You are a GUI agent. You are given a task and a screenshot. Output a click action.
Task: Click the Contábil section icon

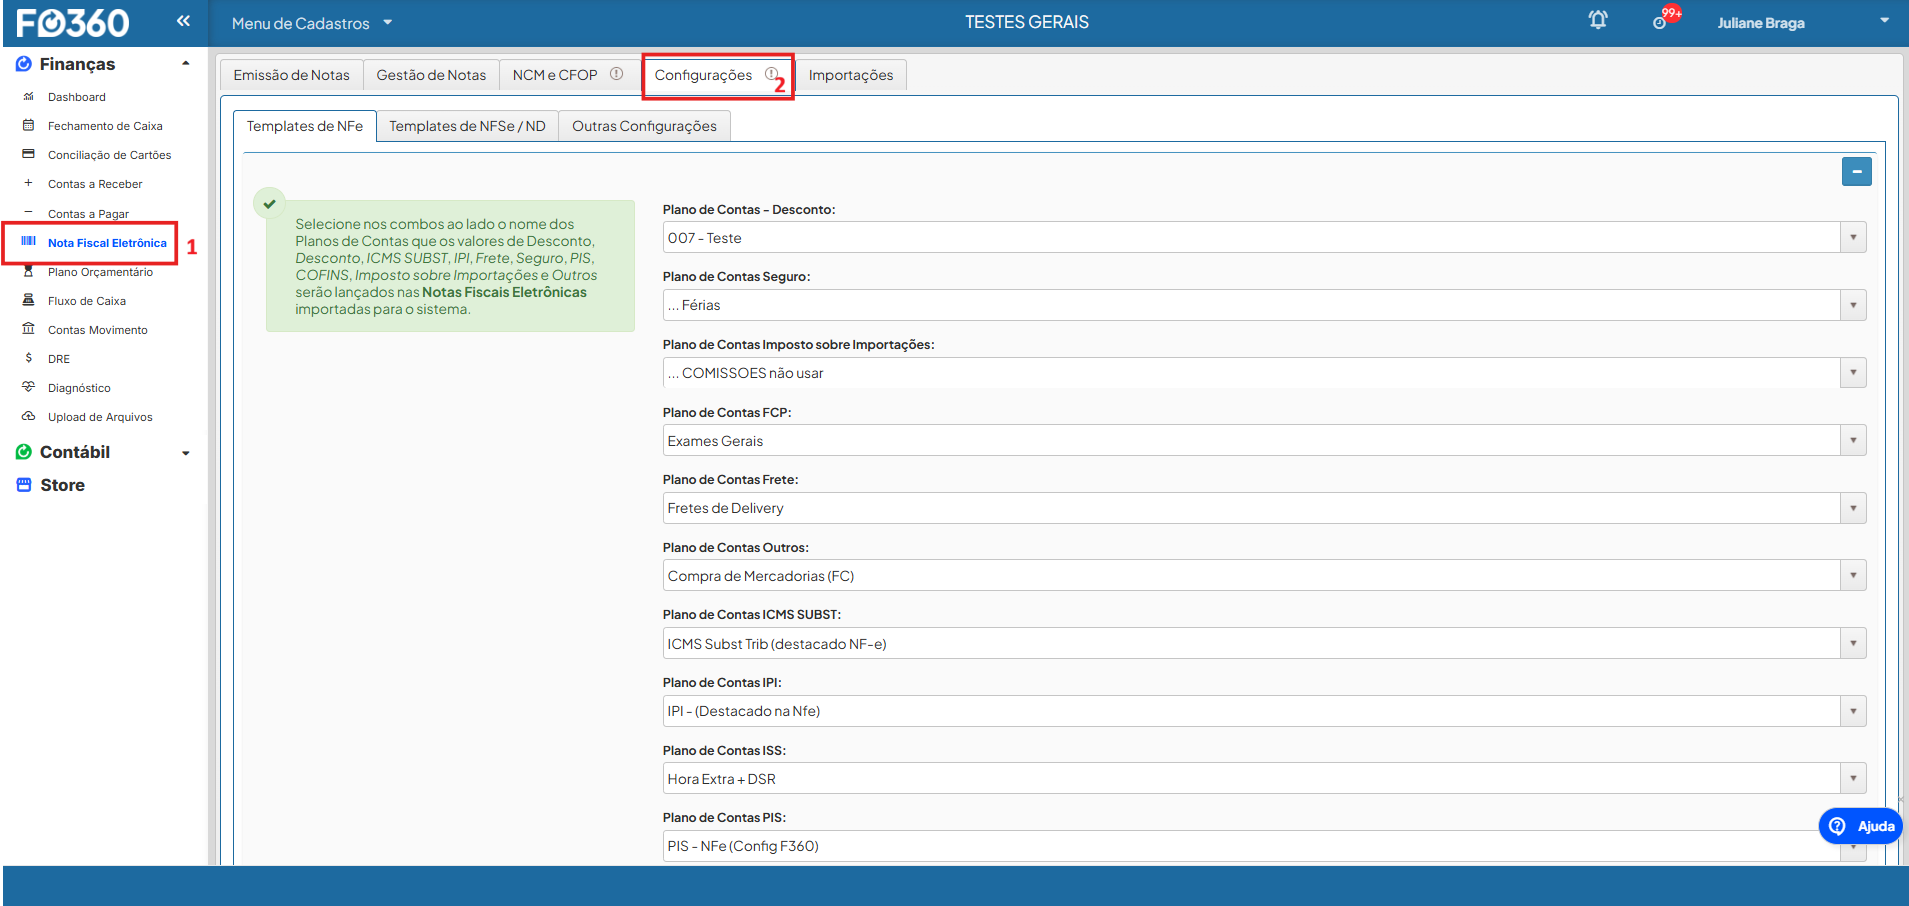(24, 452)
